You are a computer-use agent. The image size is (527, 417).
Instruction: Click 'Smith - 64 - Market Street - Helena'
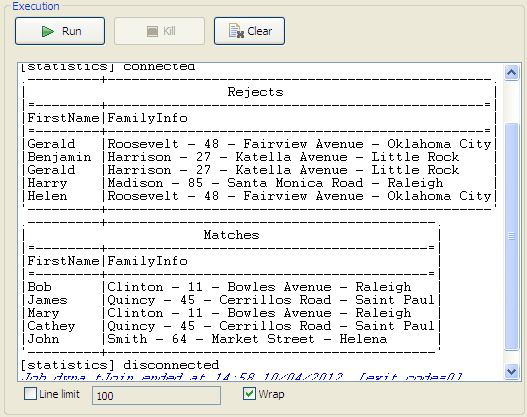(247, 339)
